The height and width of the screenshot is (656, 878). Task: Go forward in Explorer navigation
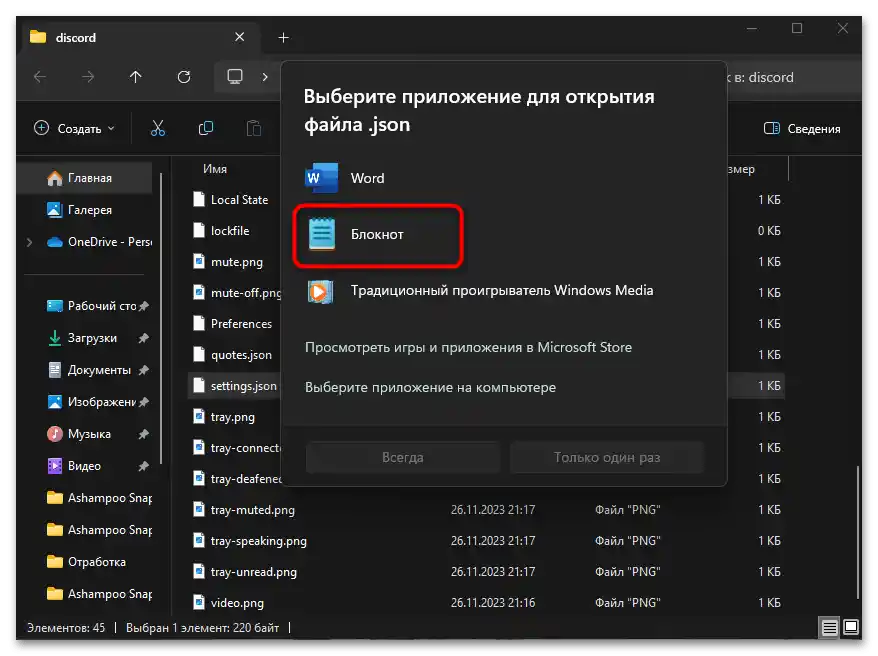point(88,77)
